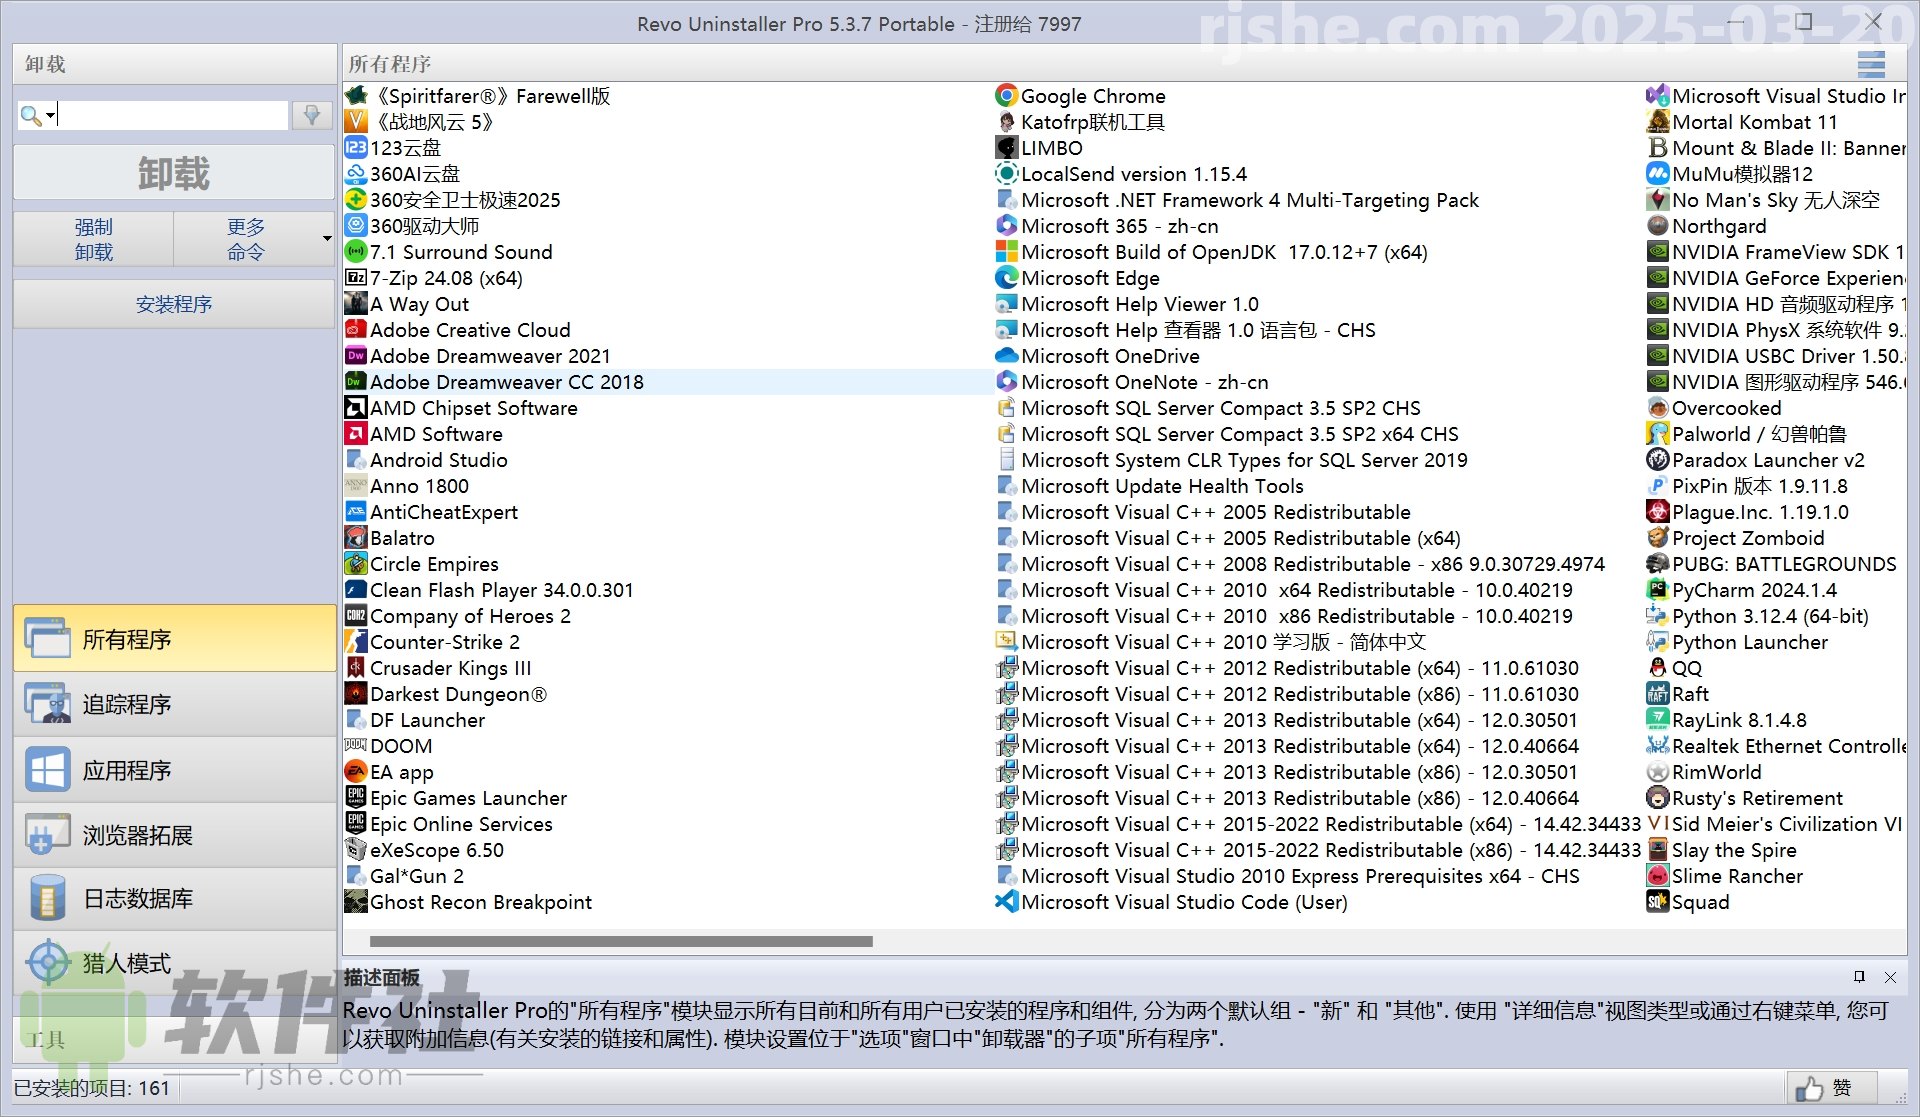Click the NVIDIA FrameView SDK icon
The image size is (1920, 1117).
point(1657,252)
